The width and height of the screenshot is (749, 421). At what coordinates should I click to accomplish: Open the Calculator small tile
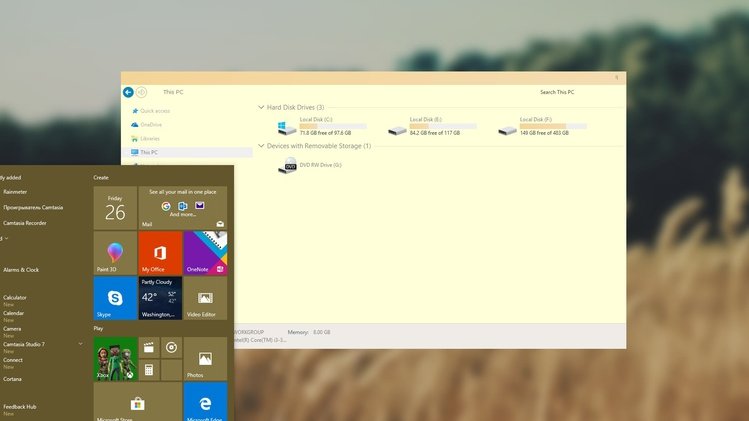click(149, 370)
